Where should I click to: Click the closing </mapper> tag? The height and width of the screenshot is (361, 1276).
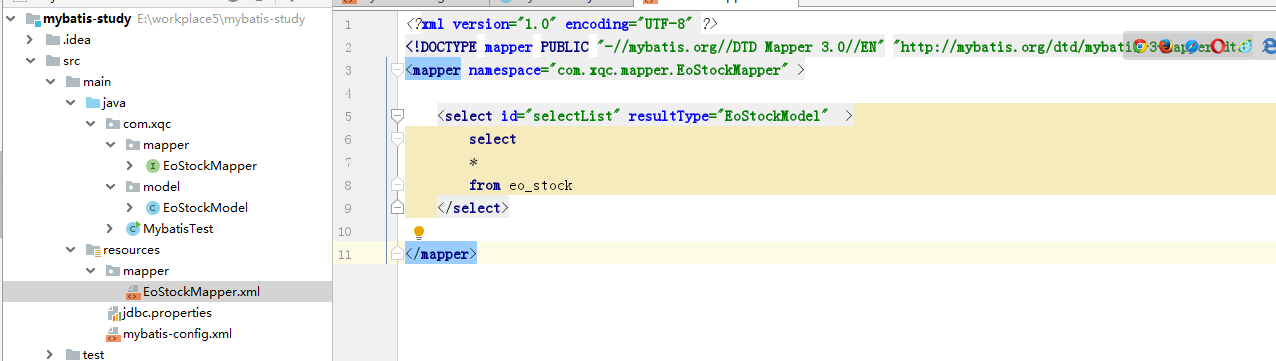(x=441, y=254)
